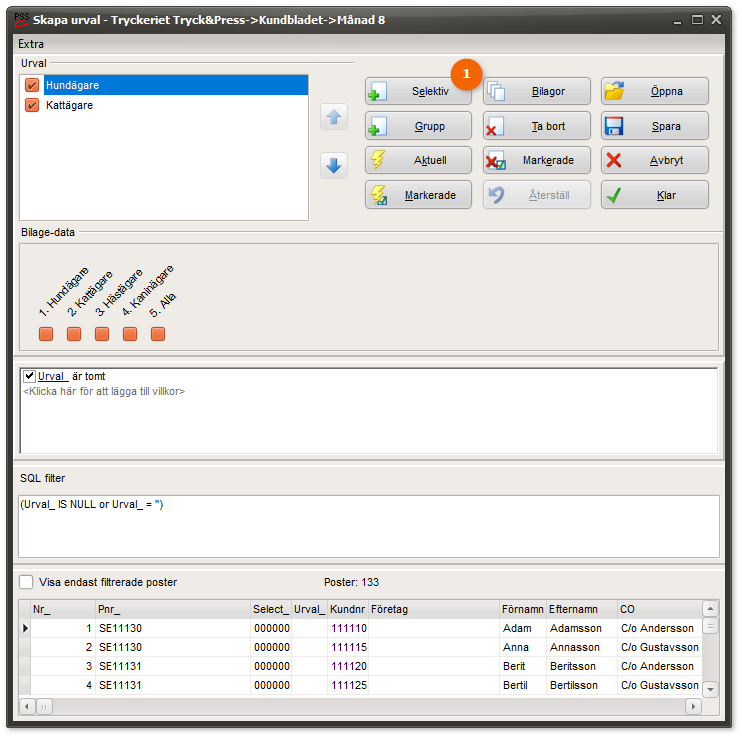Click Klar to finish
The image size is (742, 738).
655,194
